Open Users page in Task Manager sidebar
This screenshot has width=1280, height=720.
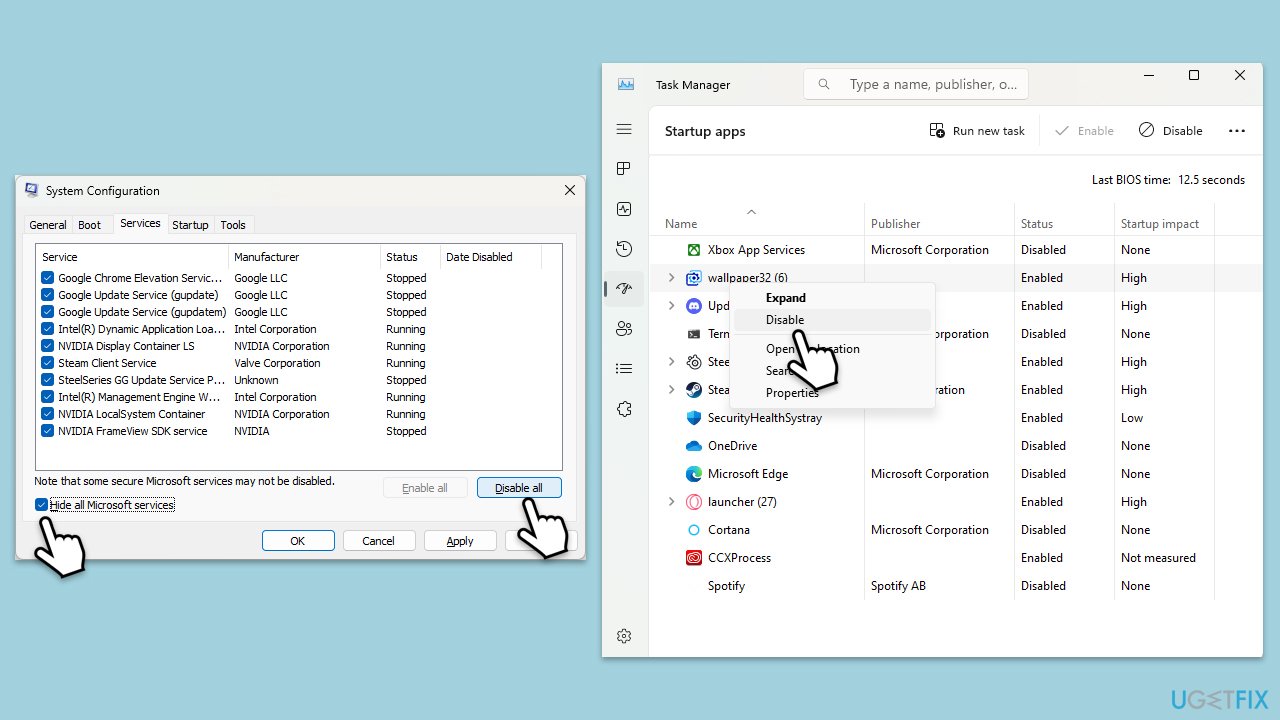coord(624,329)
